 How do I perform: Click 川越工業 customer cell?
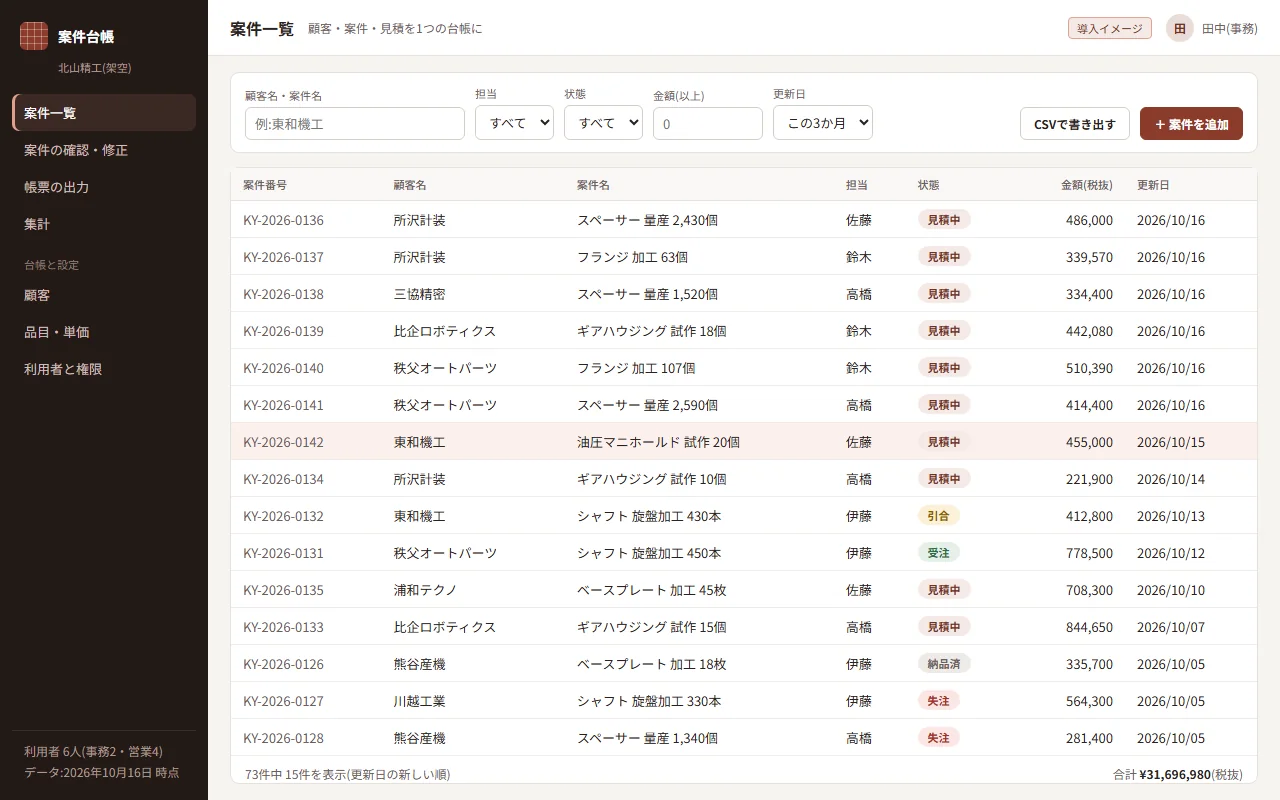(420, 701)
